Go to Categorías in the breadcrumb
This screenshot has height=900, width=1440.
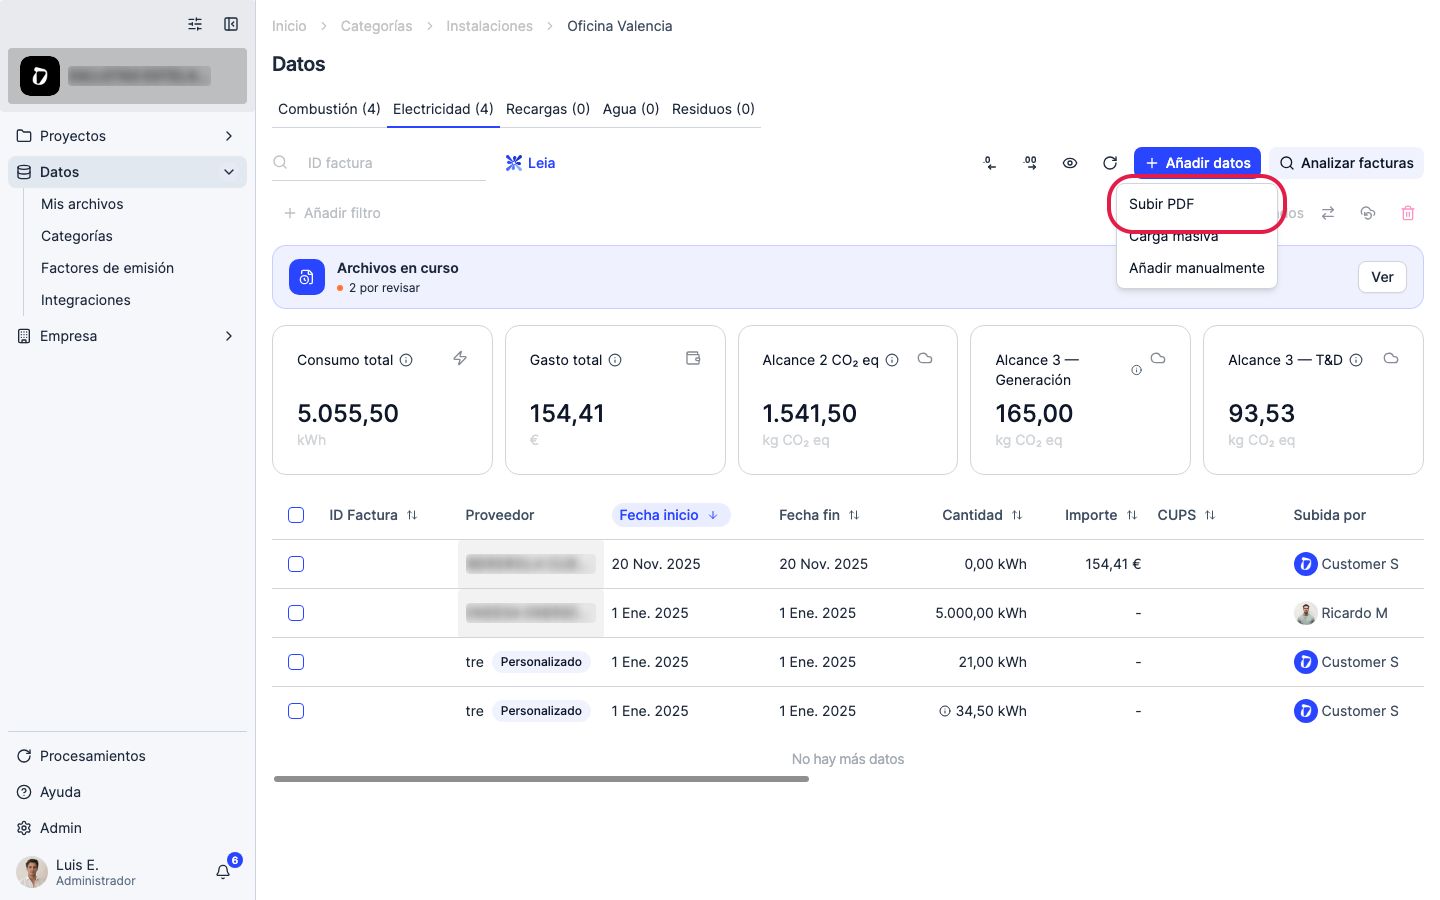coord(376,26)
